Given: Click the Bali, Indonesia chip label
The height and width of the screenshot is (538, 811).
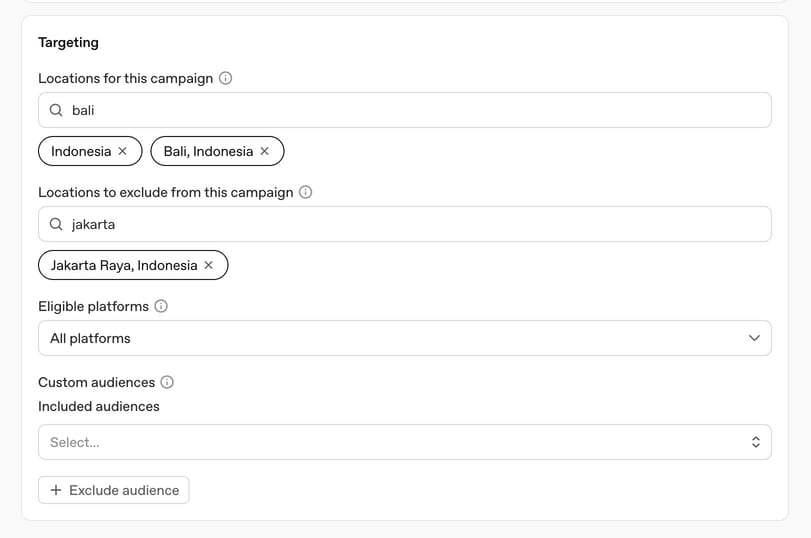Looking at the screenshot, I should pos(208,151).
